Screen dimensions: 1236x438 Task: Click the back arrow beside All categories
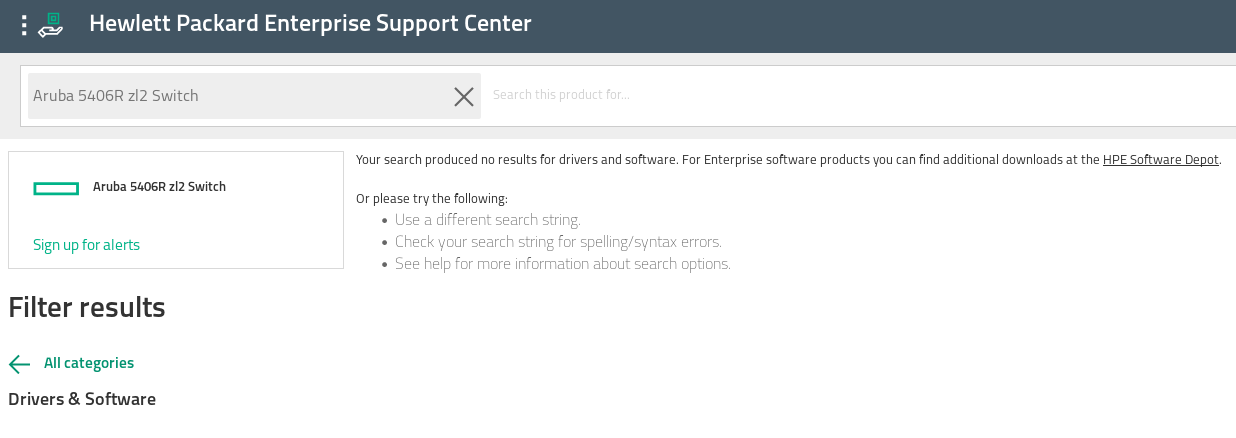tap(19, 364)
